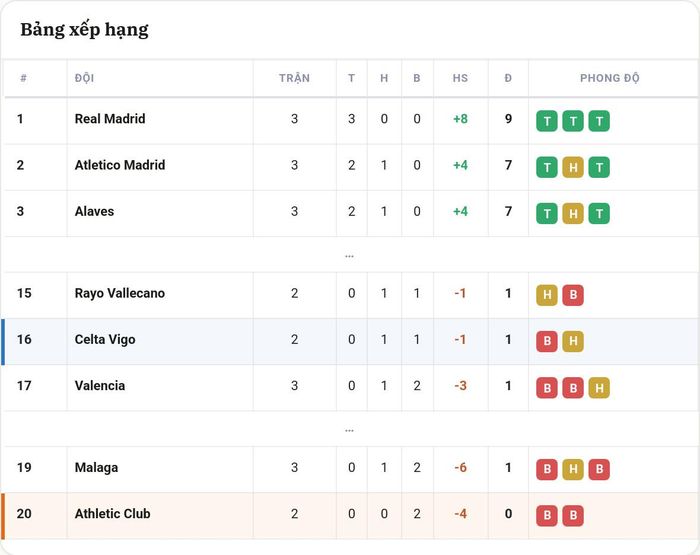Click Athletic Club's first red B badge
This screenshot has width=700, height=555.
(x=547, y=516)
